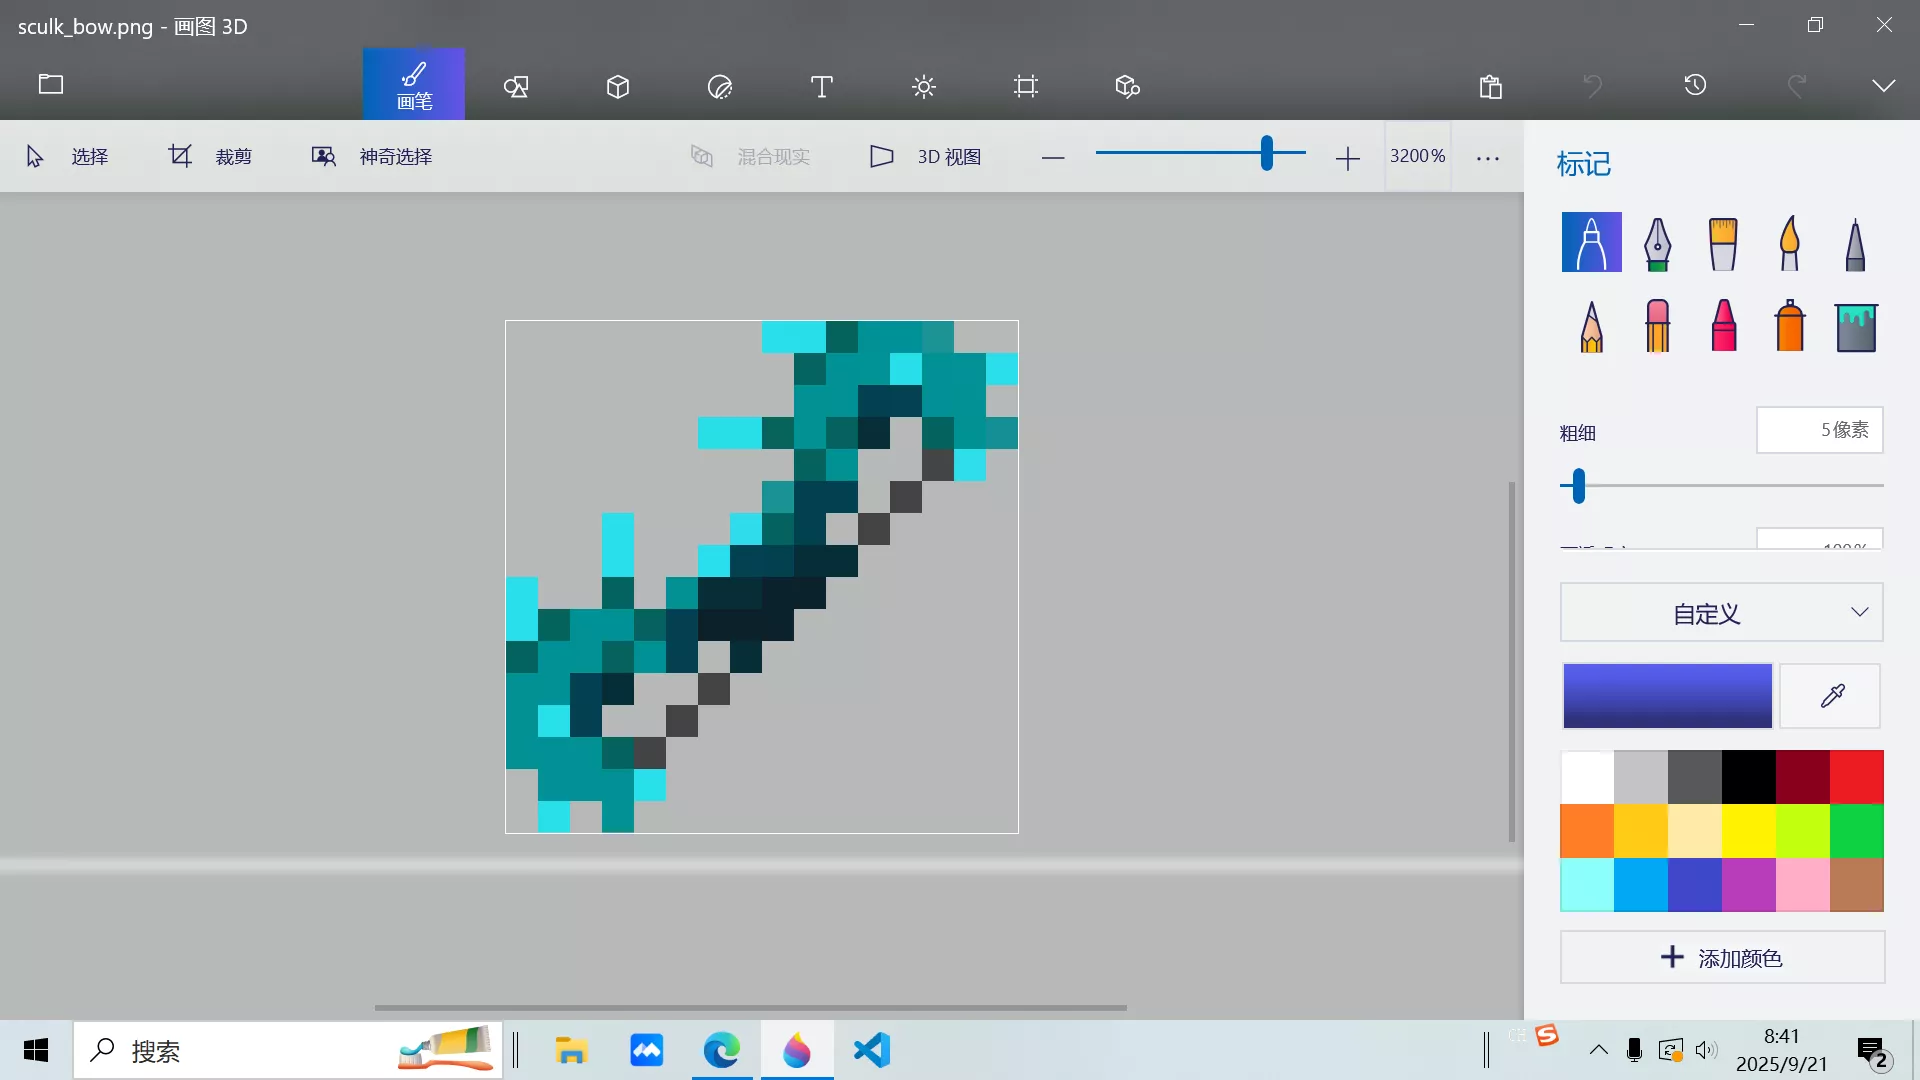Viewport: 1920px width, 1080px height.
Task: Open the Text tool
Action: (821, 87)
